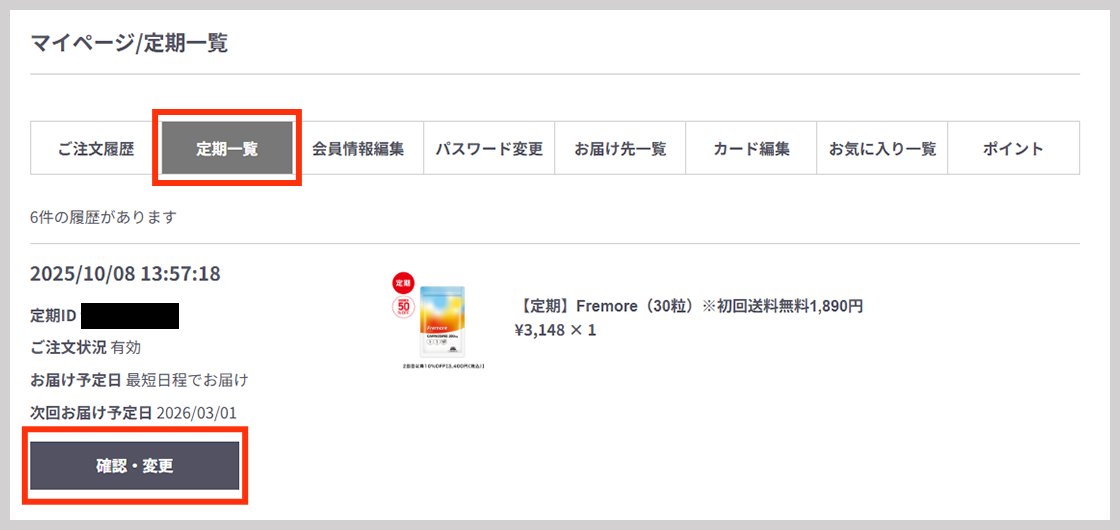Viewport: 1120px width, 530px height.
Task: View the お気に入り一覧 tab
Action: pos(882,149)
